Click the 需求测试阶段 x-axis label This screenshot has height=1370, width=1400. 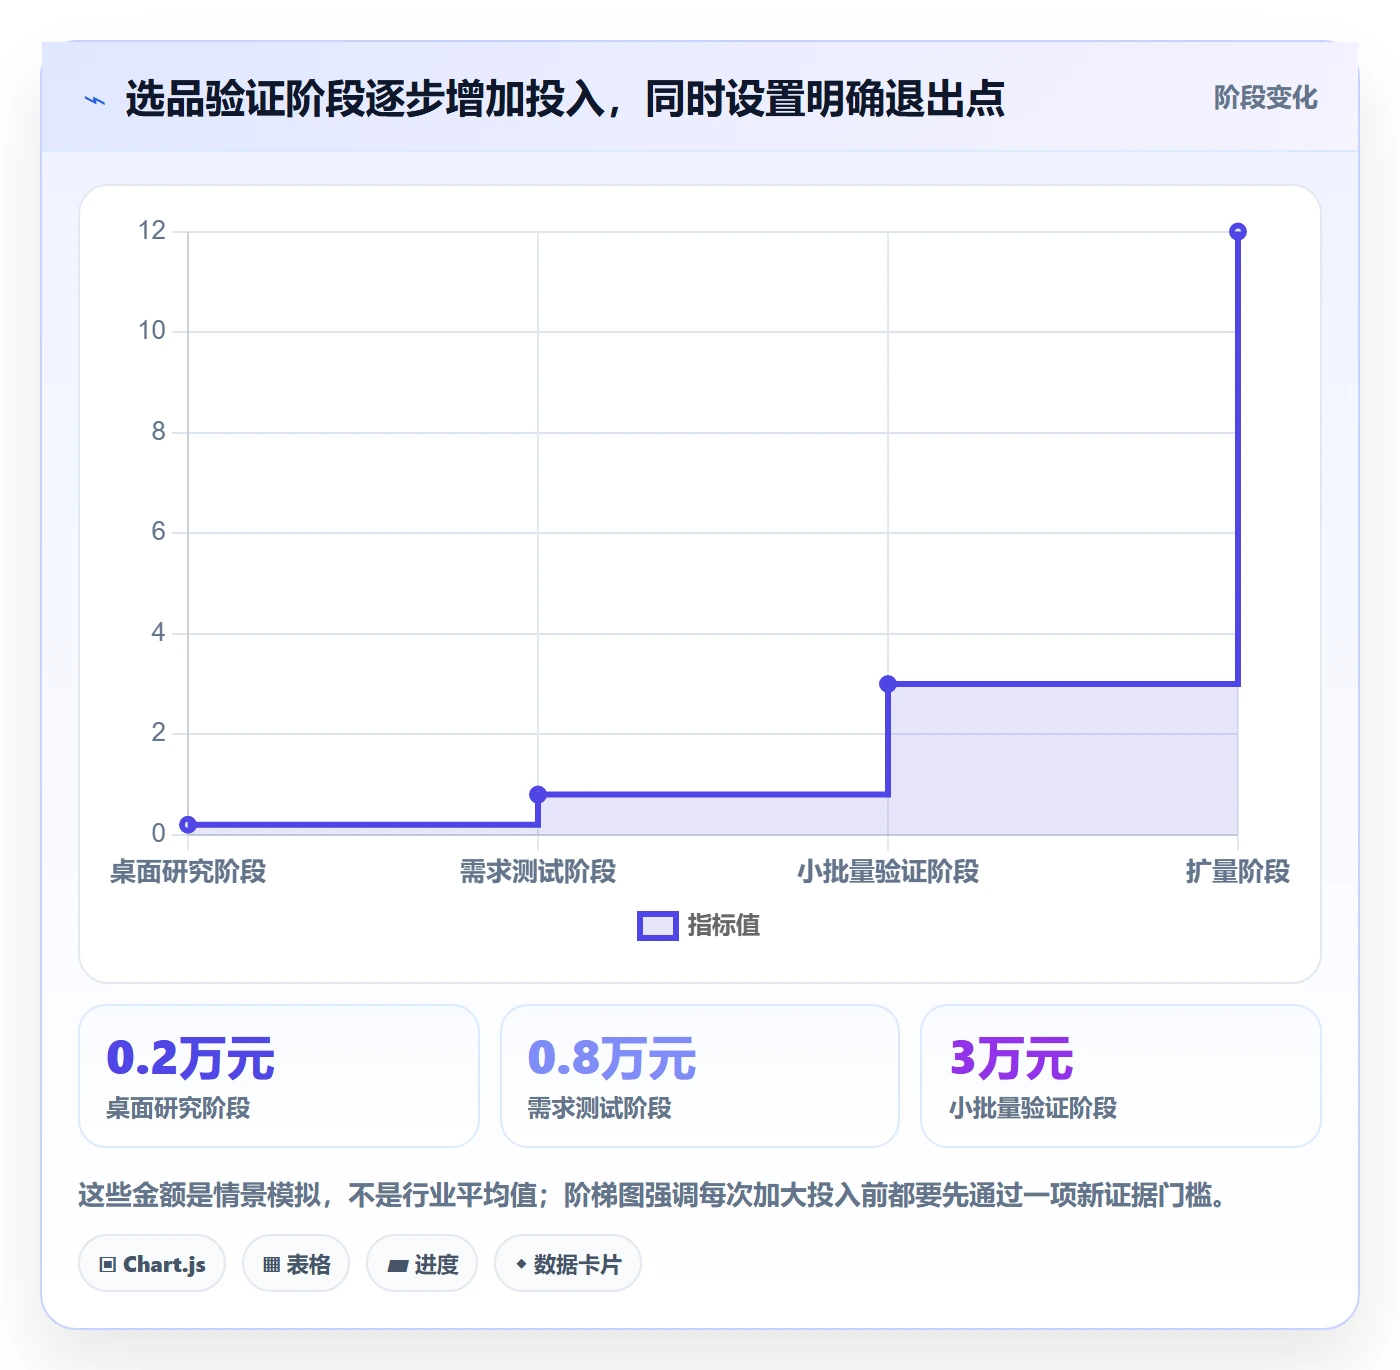click(x=538, y=872)
